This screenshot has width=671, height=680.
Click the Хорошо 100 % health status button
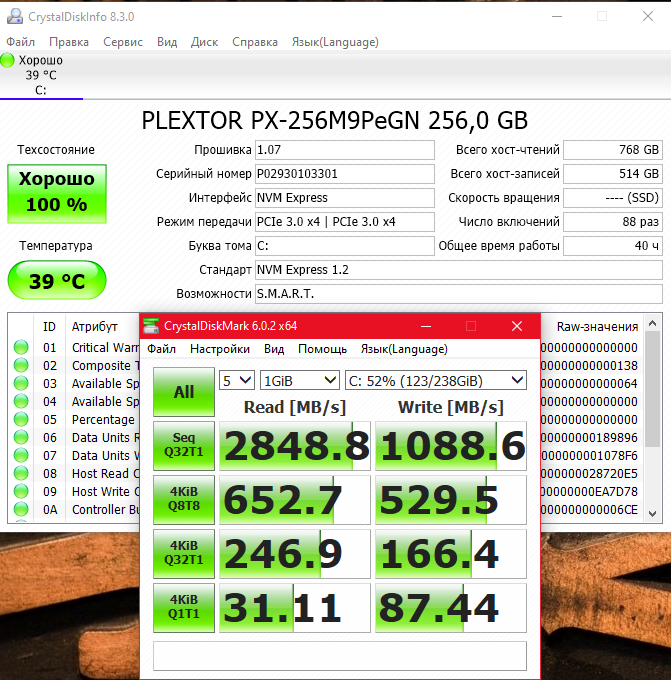coord(57,194)
